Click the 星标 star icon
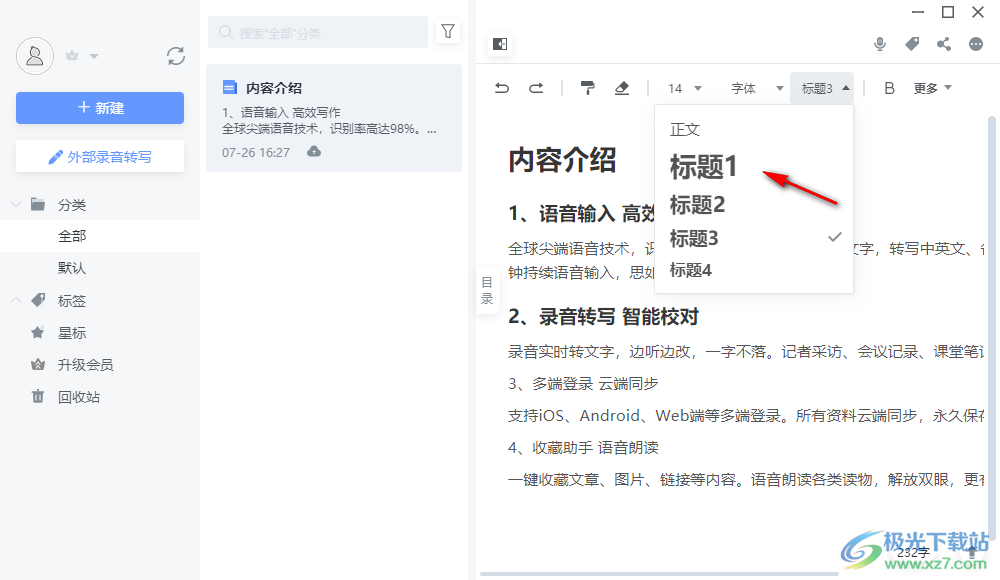This screenshot has height=580, width=1000. coord(38,332)
